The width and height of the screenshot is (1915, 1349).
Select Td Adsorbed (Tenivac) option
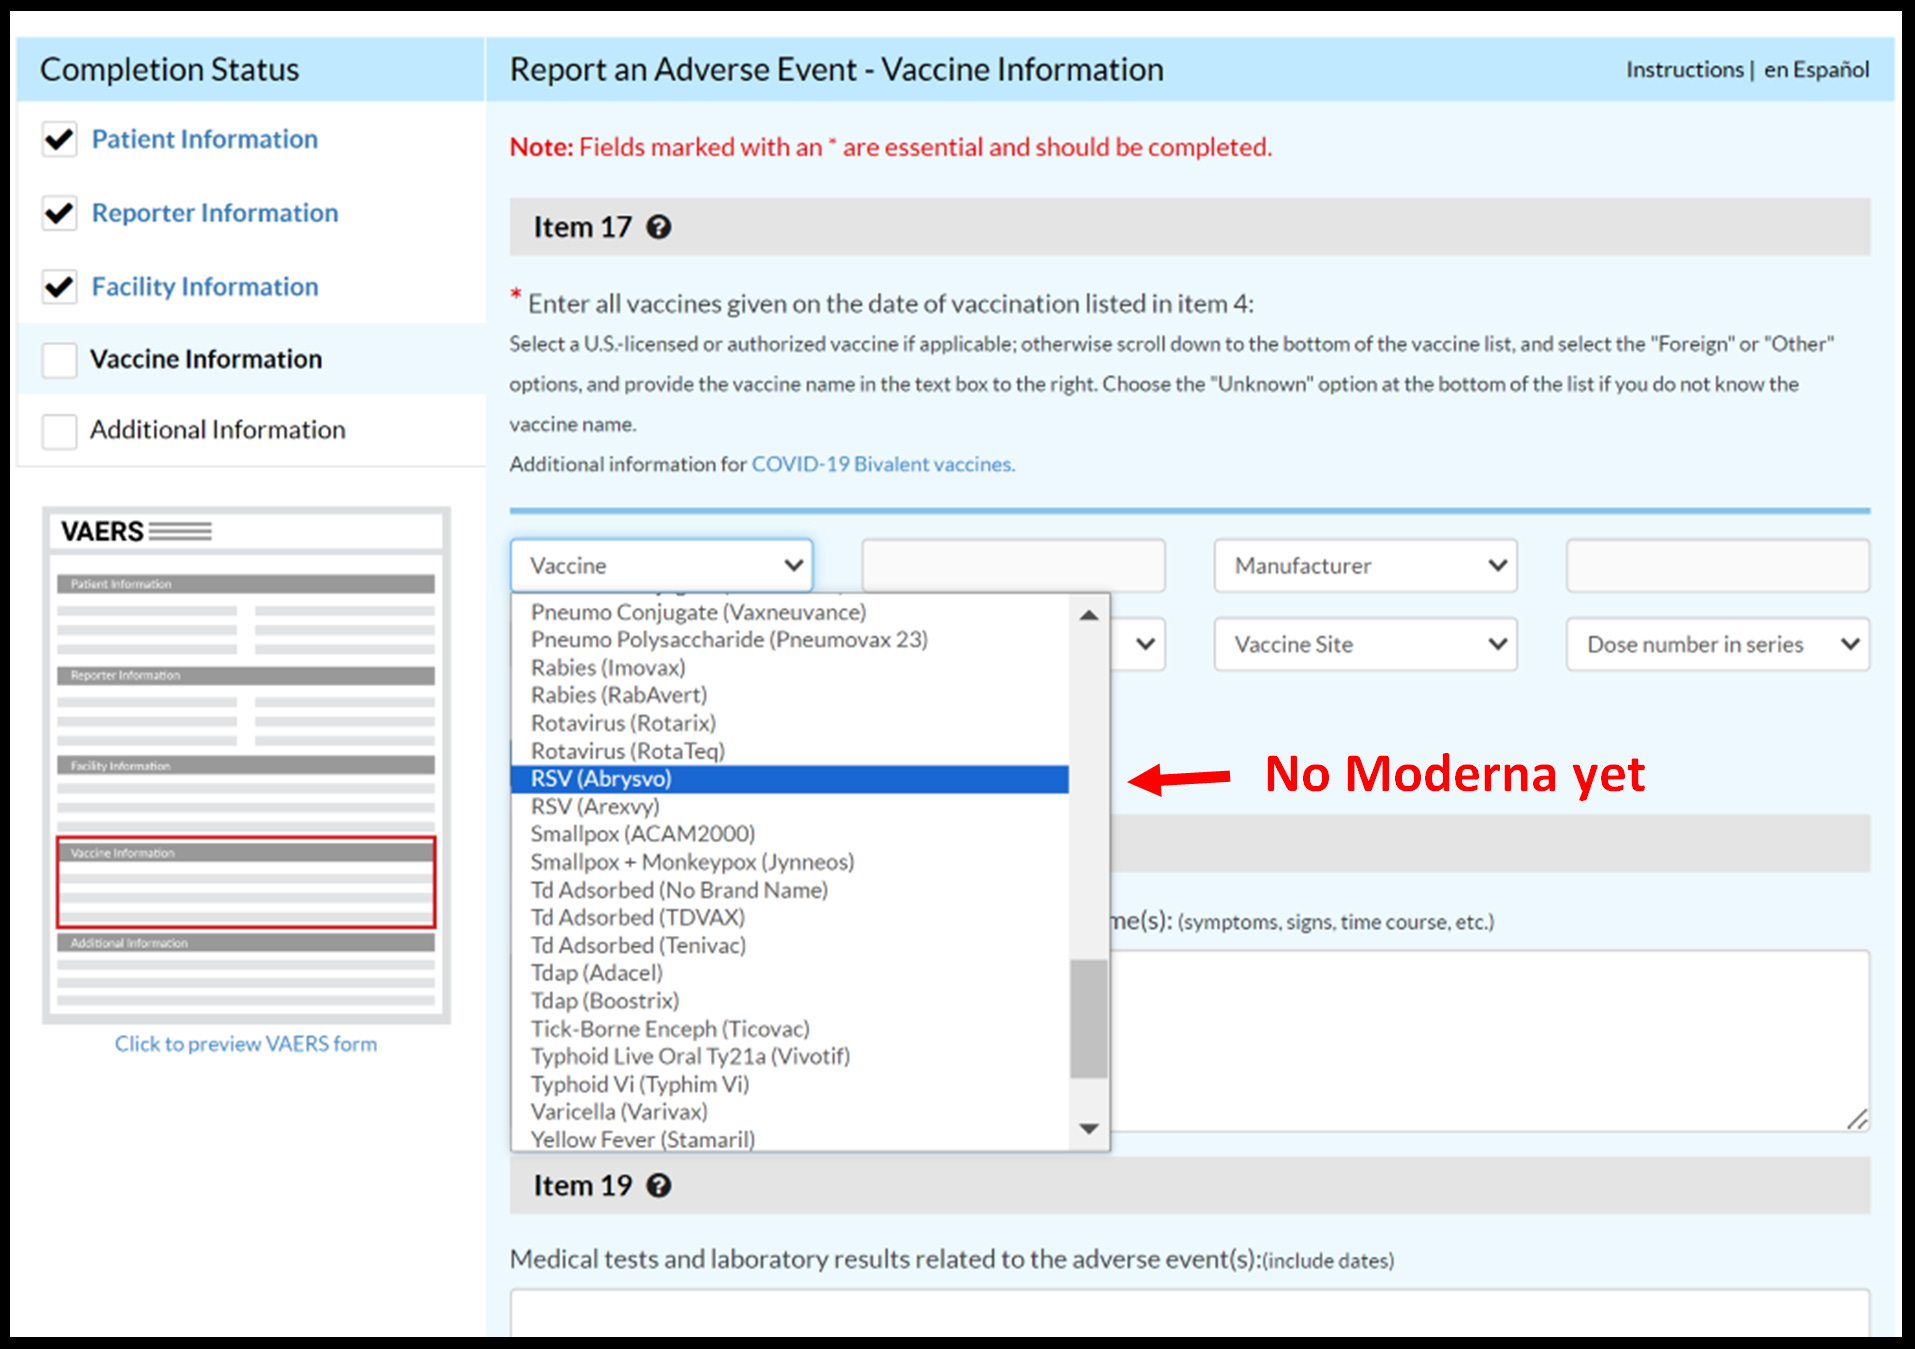[789, 945]
